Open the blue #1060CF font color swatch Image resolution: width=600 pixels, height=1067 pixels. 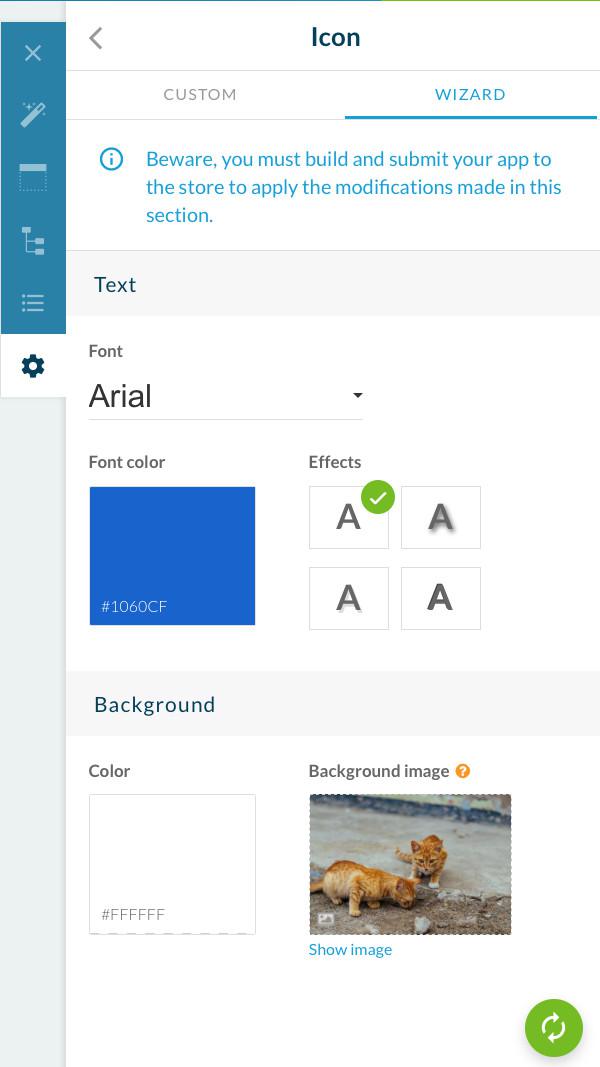point(172,555)
